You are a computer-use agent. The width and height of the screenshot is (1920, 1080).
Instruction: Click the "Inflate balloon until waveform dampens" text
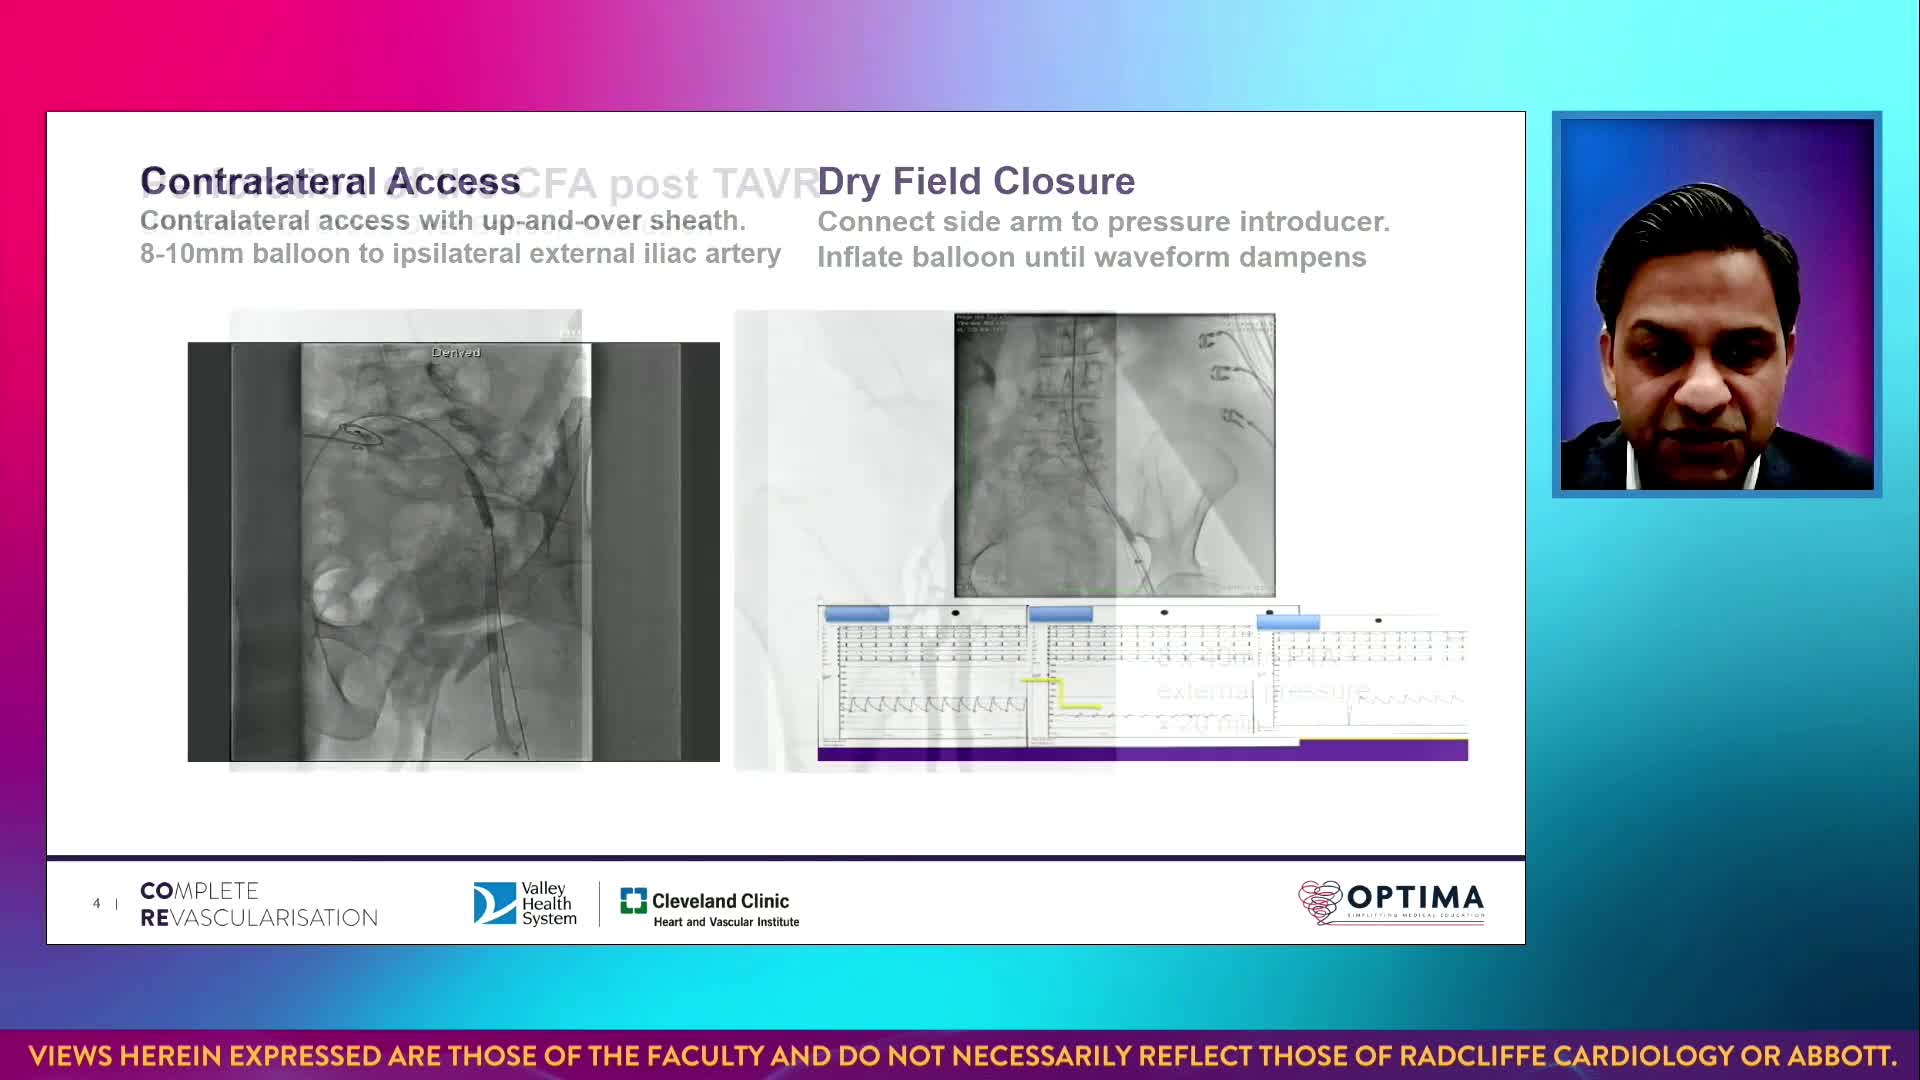point(1091,258)
